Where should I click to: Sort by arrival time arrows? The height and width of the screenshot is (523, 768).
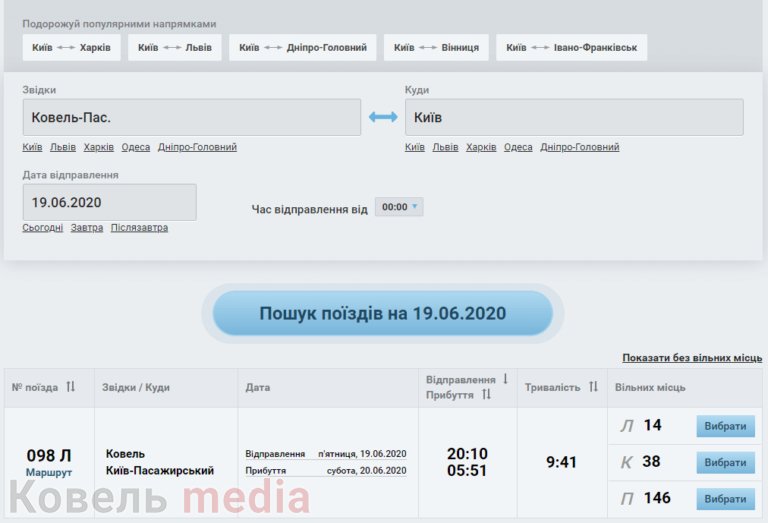coord(487,395)
